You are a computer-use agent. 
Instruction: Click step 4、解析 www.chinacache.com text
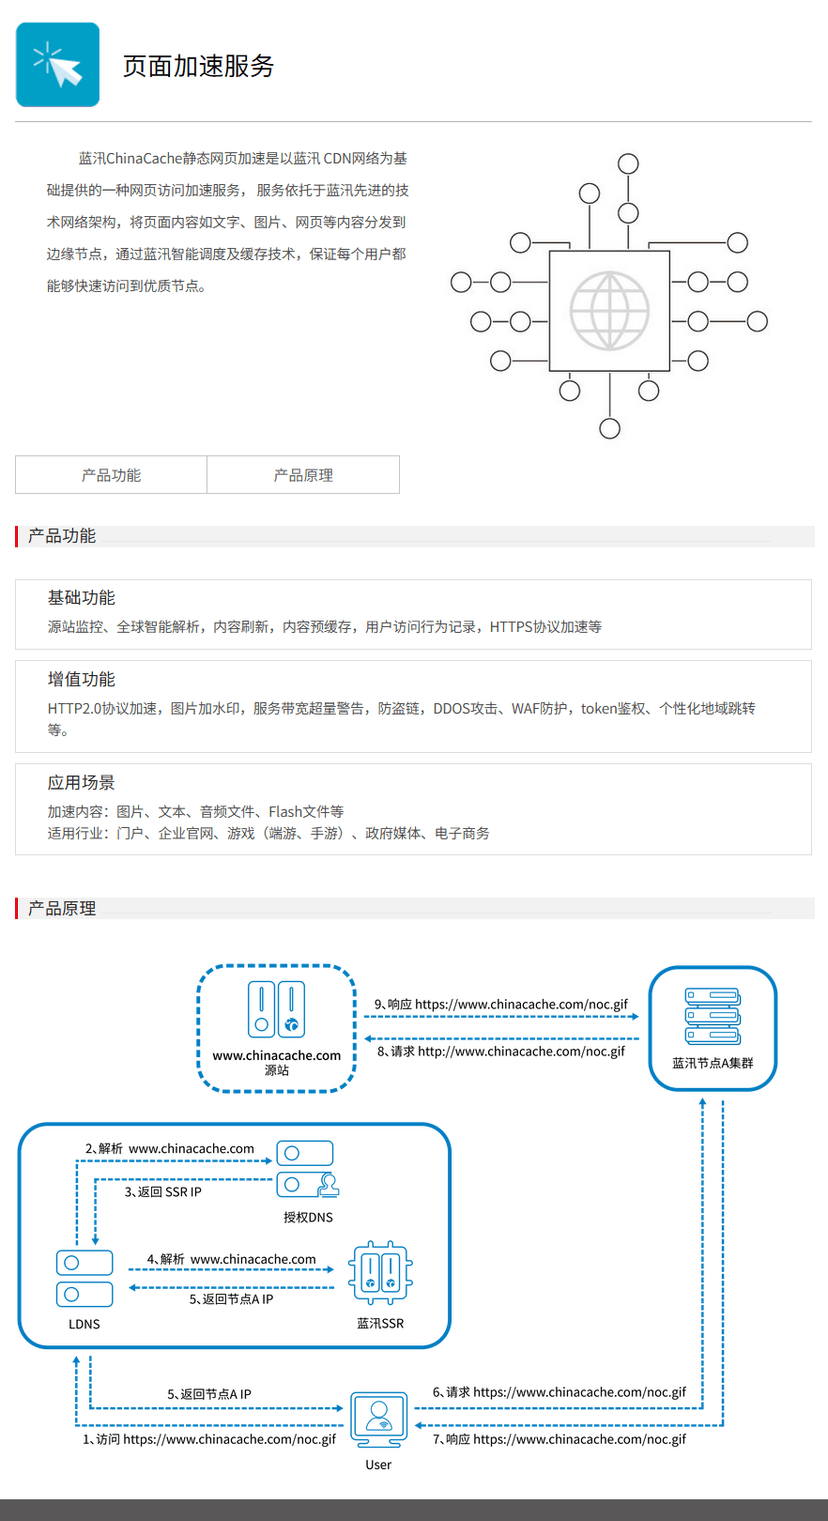pos(231,1259)
